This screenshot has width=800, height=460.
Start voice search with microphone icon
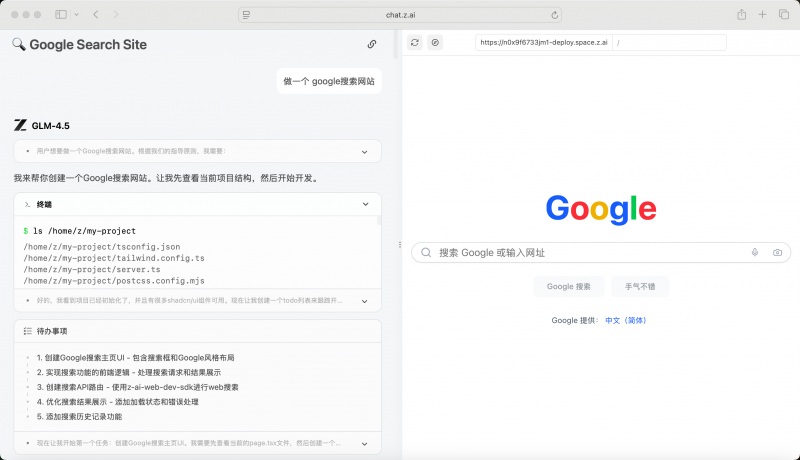click(755, 252)
